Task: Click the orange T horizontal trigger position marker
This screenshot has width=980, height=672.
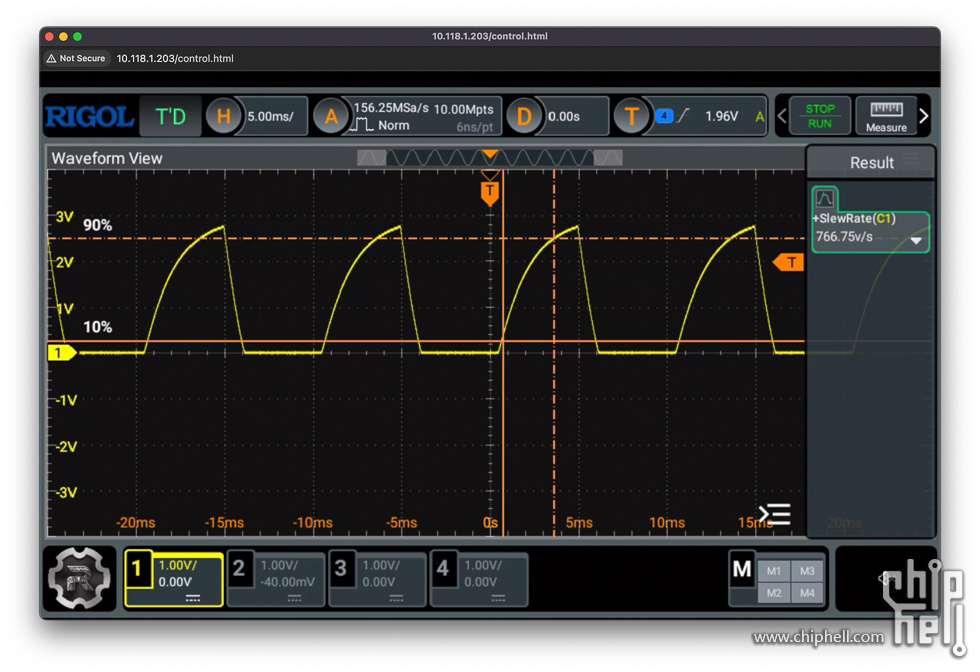Action: [x=490, y=192]
